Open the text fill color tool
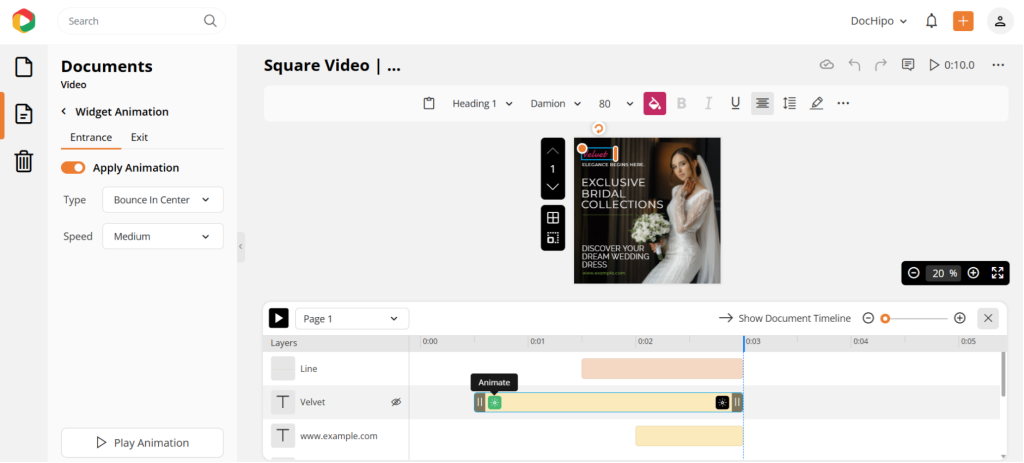The width and height of the screenshot is (1024, 463). (654, 103)
